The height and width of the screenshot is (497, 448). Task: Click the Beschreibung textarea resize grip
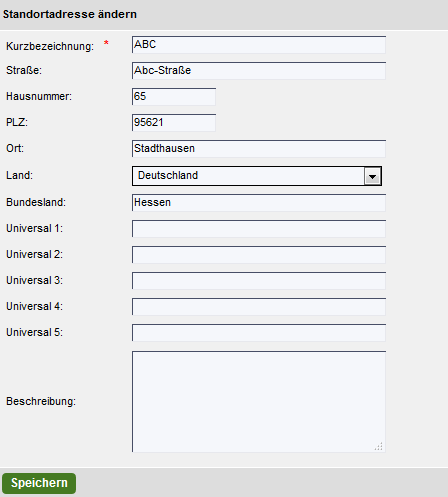379,446
